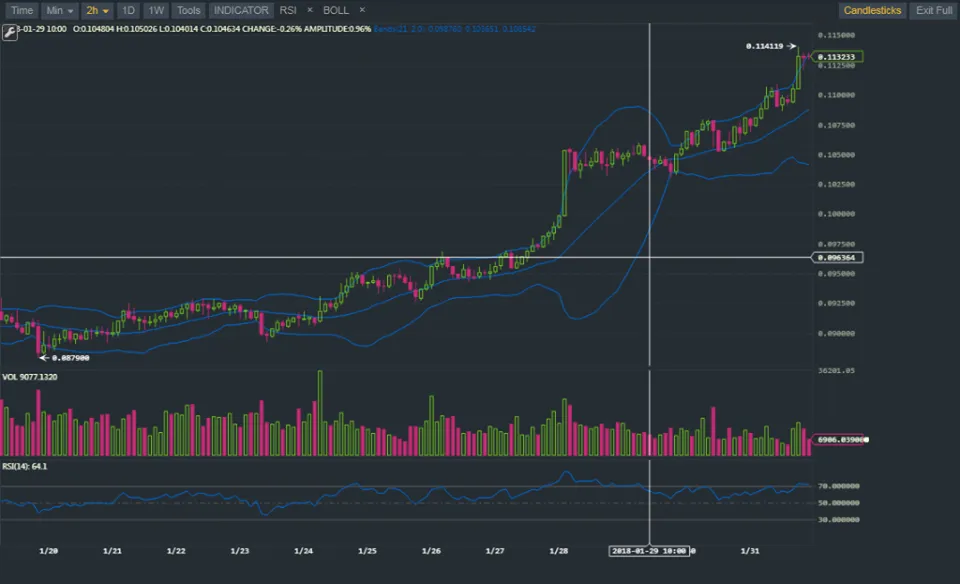The width and height of the screenshot is (960, 584).
Task: Choose the Candlesticks chart style
Action: coord(872,10)
